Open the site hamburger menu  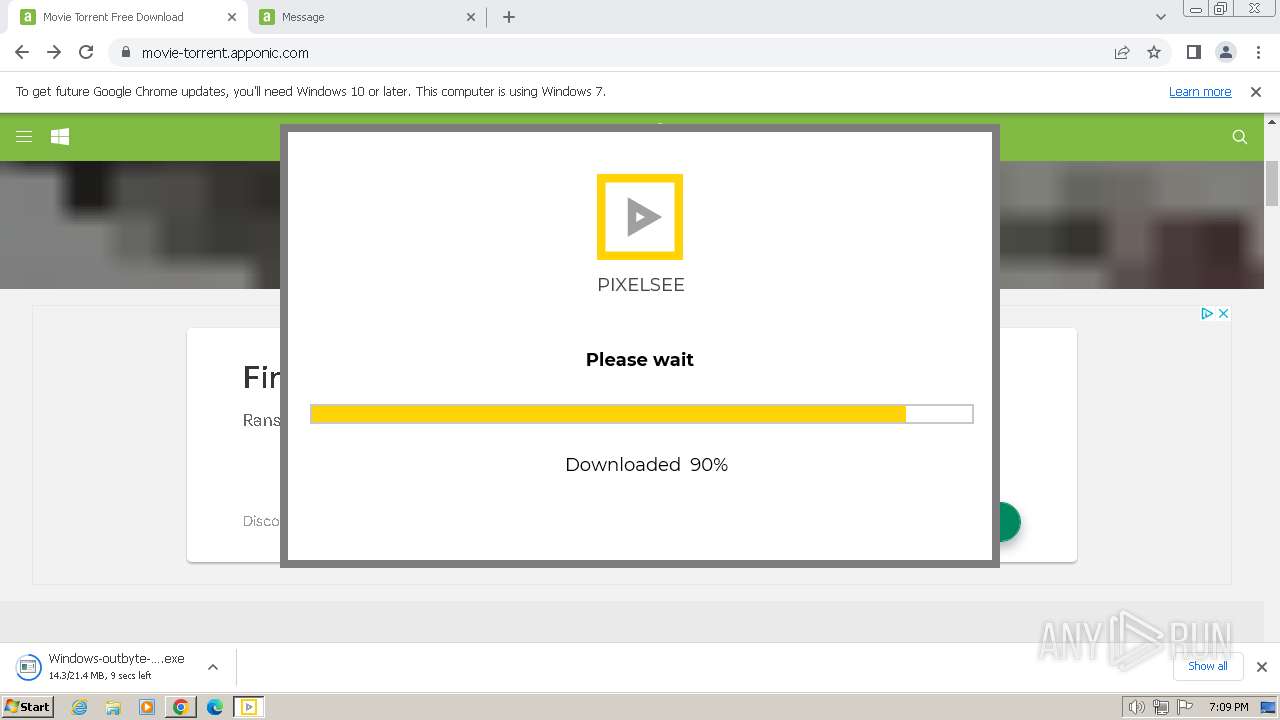(24, 137)
